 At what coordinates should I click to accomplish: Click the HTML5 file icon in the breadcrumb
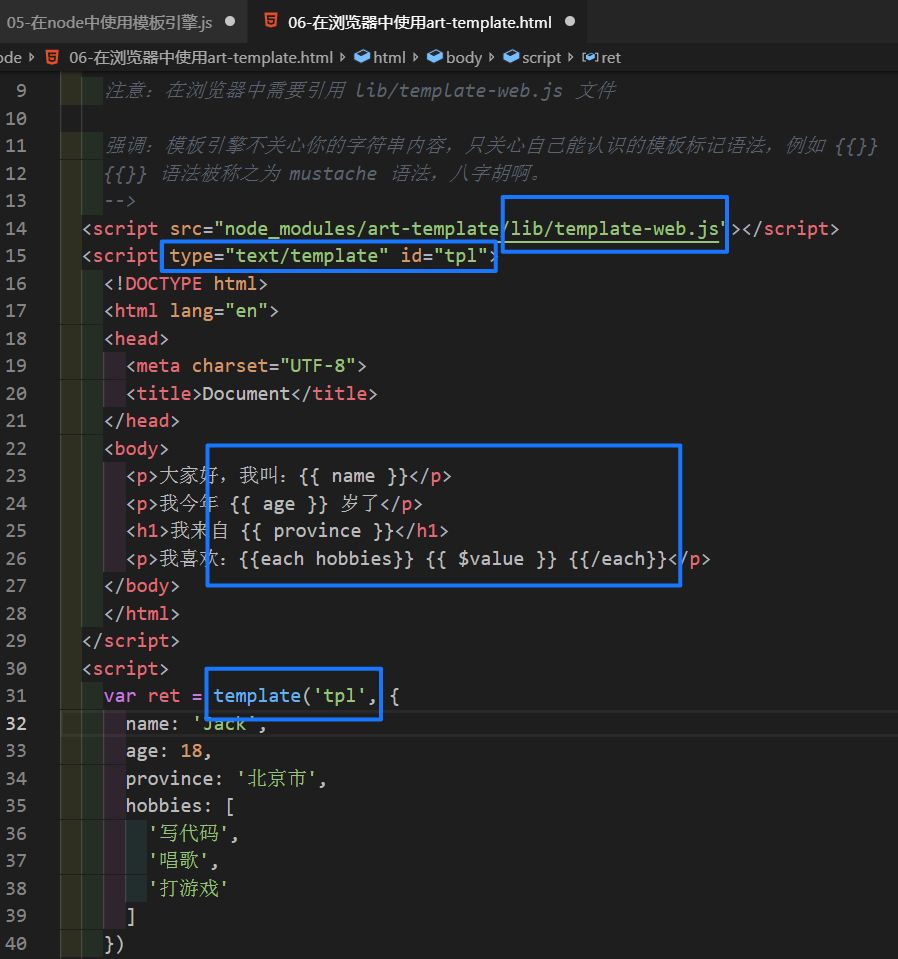(x=52, y=57)
